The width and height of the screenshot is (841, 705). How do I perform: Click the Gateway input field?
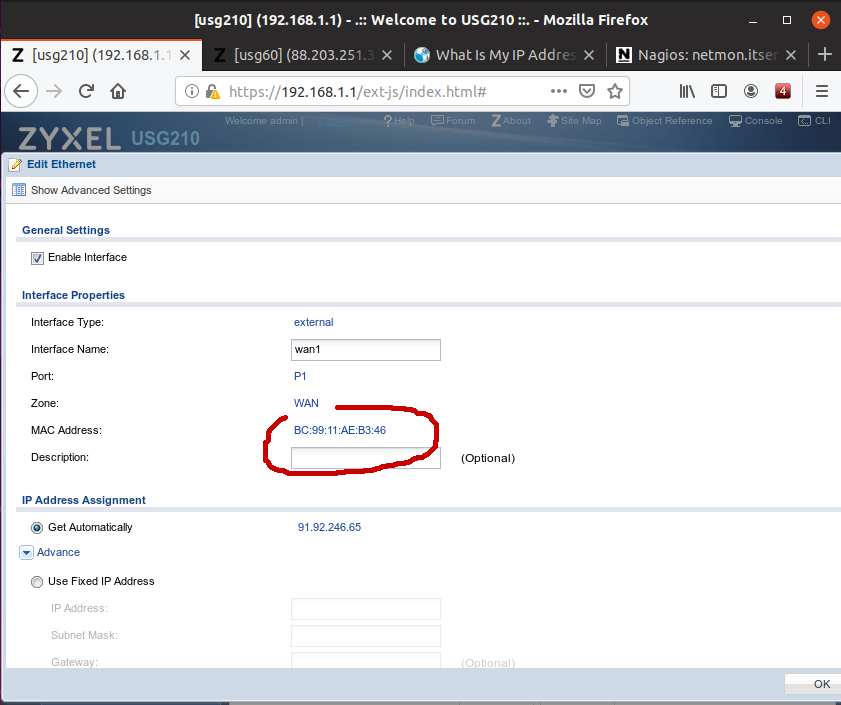pyautogui.click(x=366, y=660)
